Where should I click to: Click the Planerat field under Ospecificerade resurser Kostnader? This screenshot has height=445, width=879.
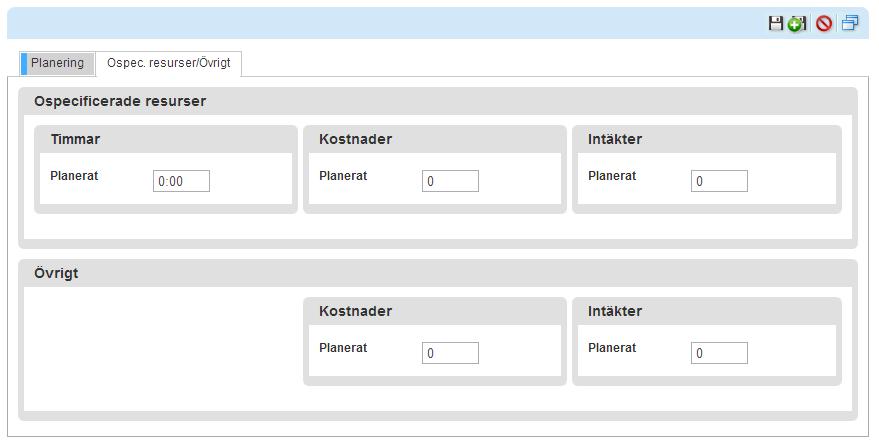click(x=450, y=181)
